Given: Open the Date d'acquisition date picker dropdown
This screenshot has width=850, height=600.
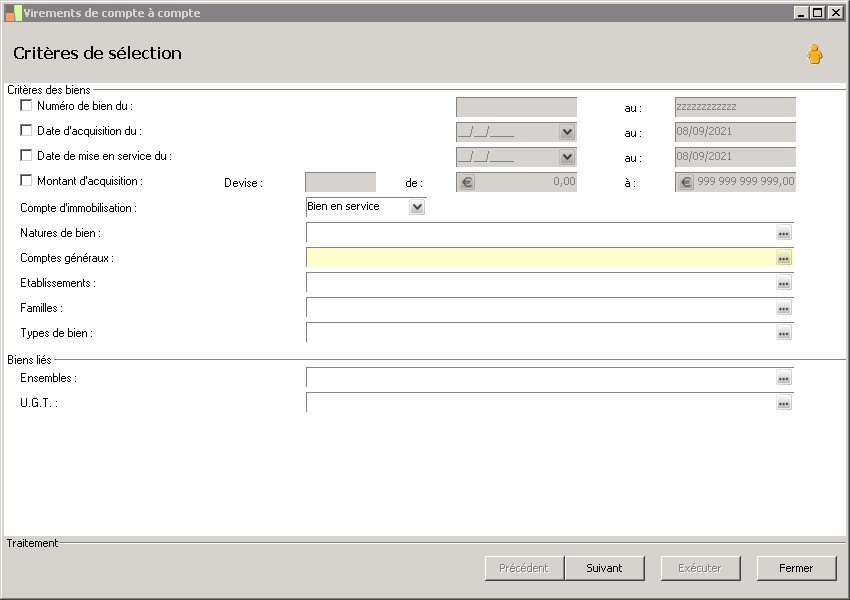Looking at the screenshot, I should click(x=567, y=132).
